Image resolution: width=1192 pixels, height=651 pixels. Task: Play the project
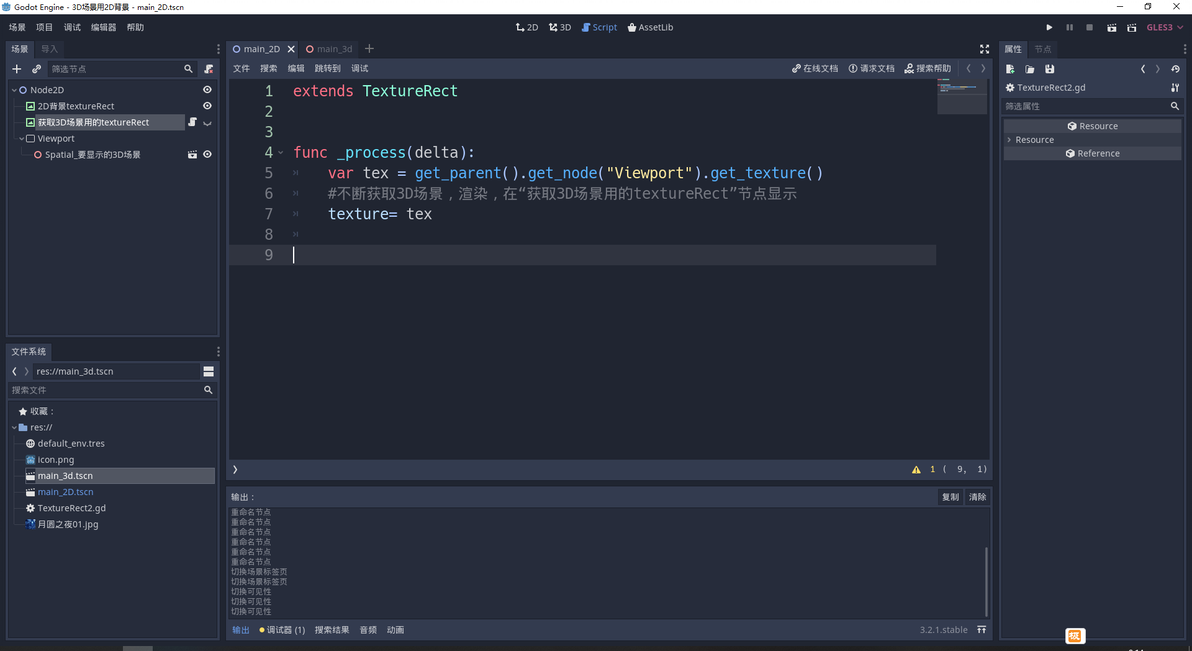(x=1049, y=27)
